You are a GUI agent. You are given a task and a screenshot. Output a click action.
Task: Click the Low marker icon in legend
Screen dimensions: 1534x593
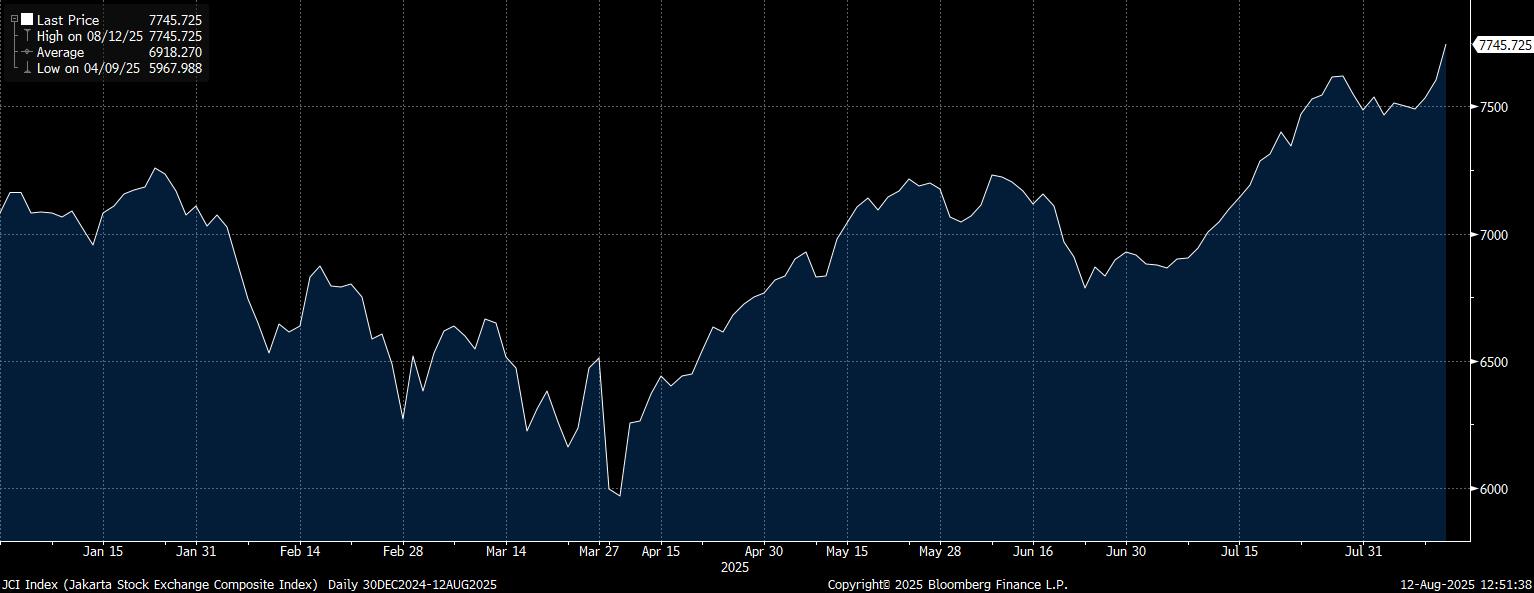click(27, 68)
